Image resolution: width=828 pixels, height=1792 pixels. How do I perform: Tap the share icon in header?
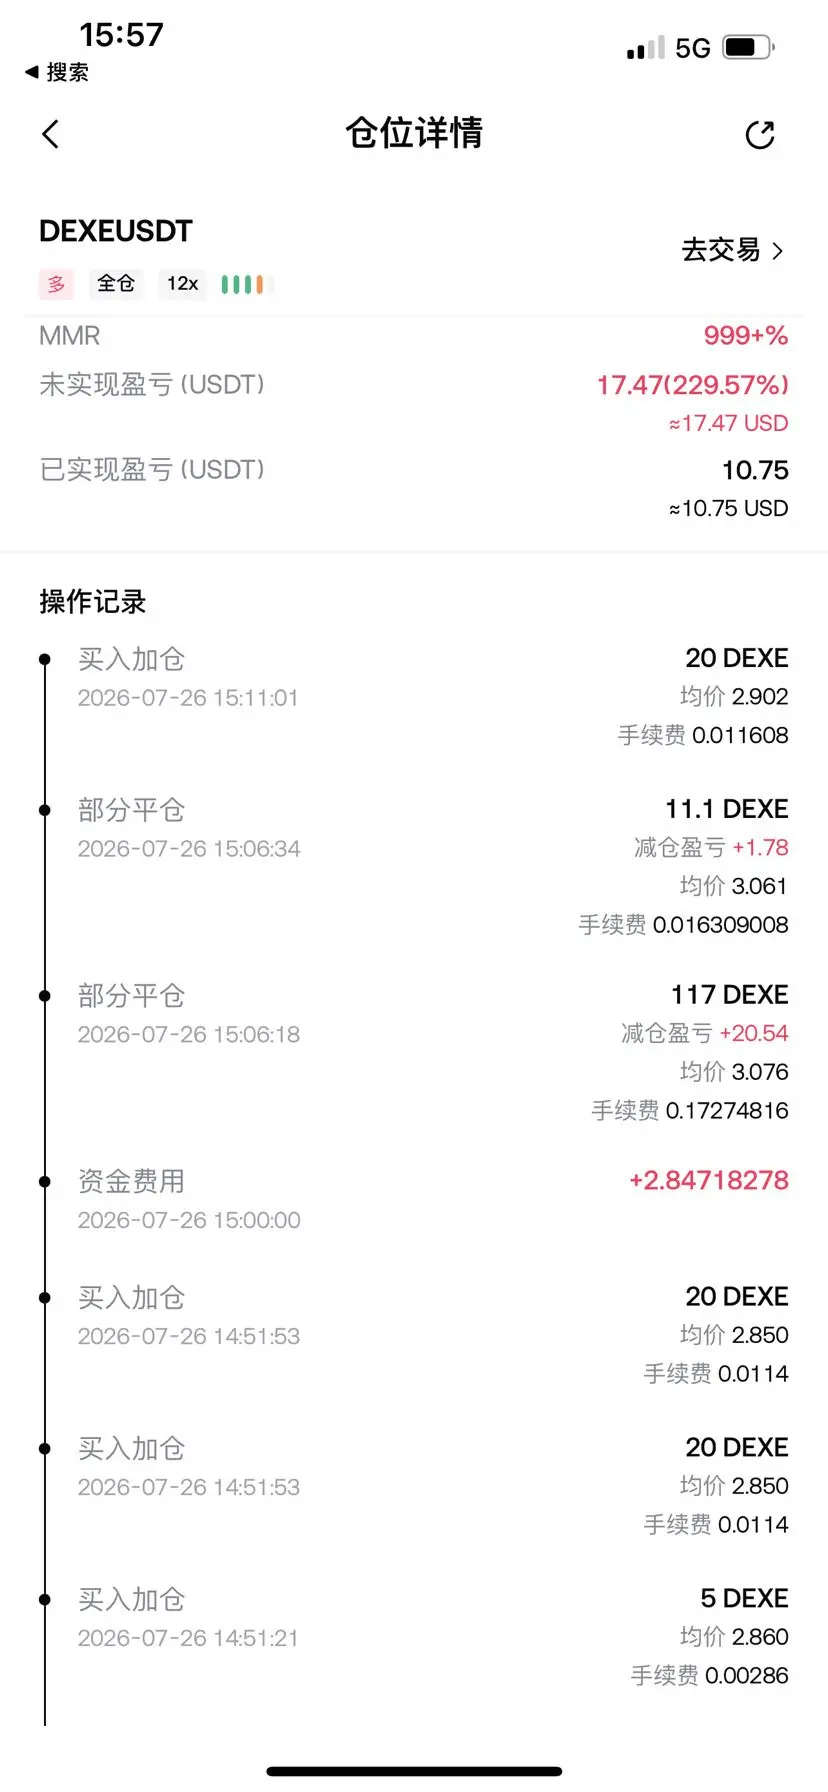click(760, 135)
